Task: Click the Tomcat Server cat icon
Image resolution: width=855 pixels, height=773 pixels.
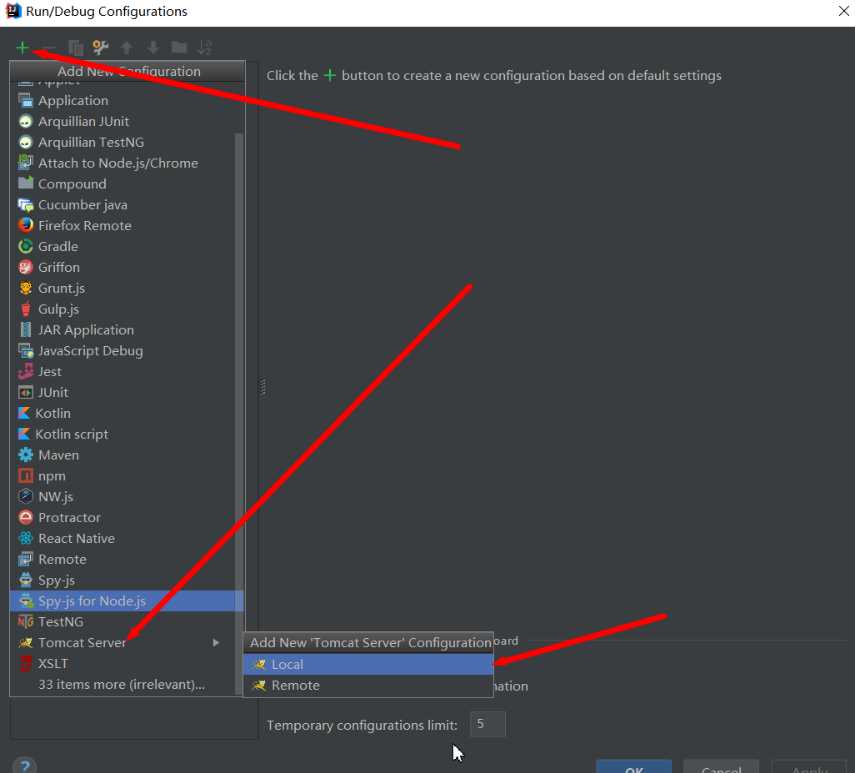Action: click(x=26, y=643)
